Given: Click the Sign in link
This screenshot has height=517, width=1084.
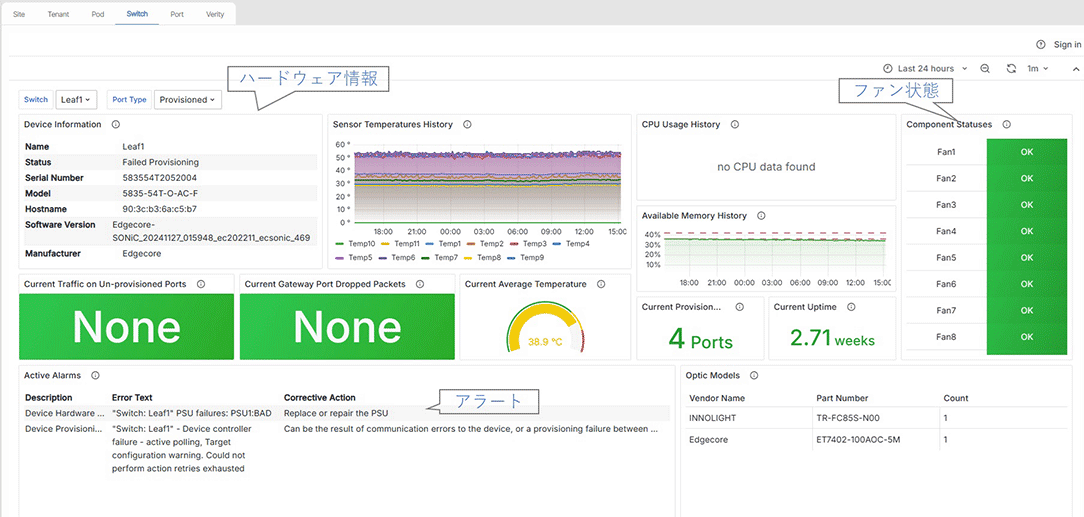Looking at the screenshot, I should (x=1067, y=44).
